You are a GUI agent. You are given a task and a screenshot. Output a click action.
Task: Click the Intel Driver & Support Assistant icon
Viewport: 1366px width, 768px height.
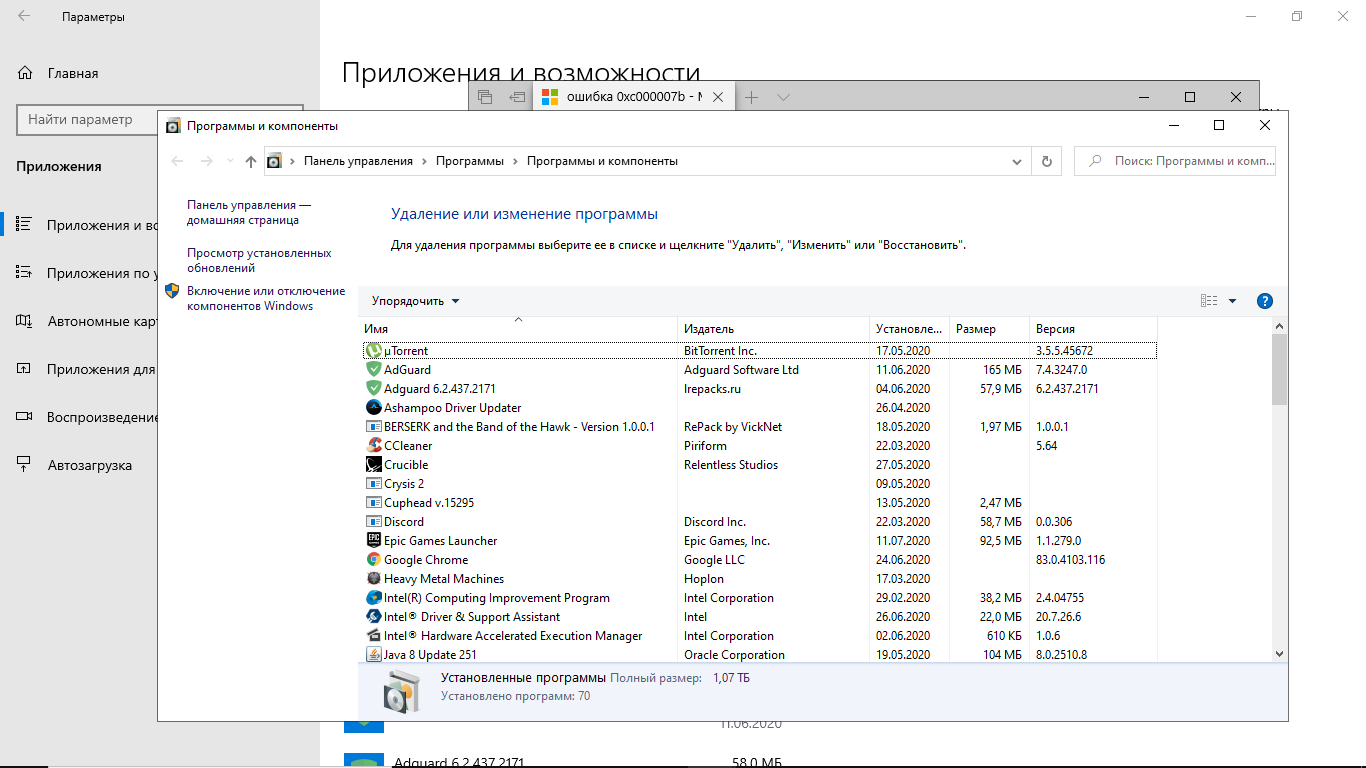click(374, 617)
